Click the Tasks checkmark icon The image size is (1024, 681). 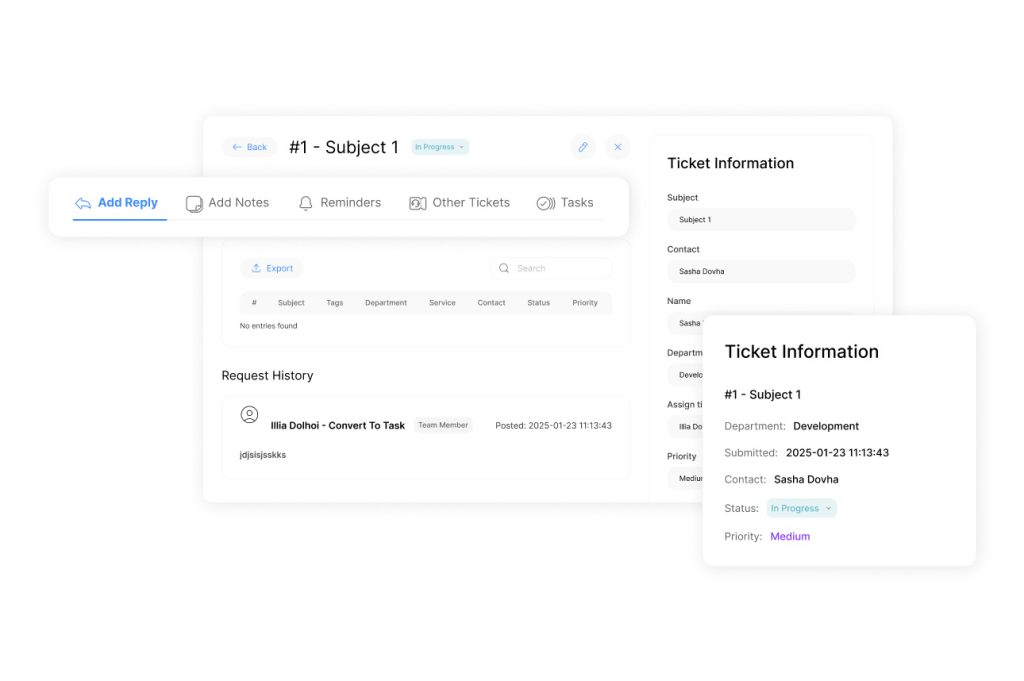(x=545, y=203)
